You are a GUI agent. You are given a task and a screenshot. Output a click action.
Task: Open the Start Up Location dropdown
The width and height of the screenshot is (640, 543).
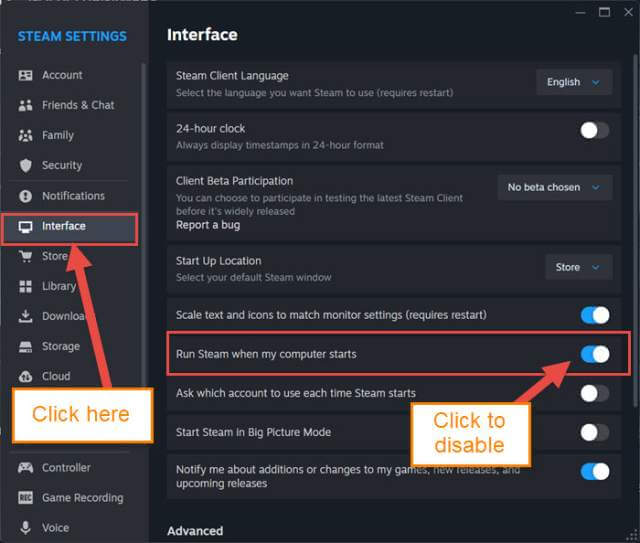578,267
